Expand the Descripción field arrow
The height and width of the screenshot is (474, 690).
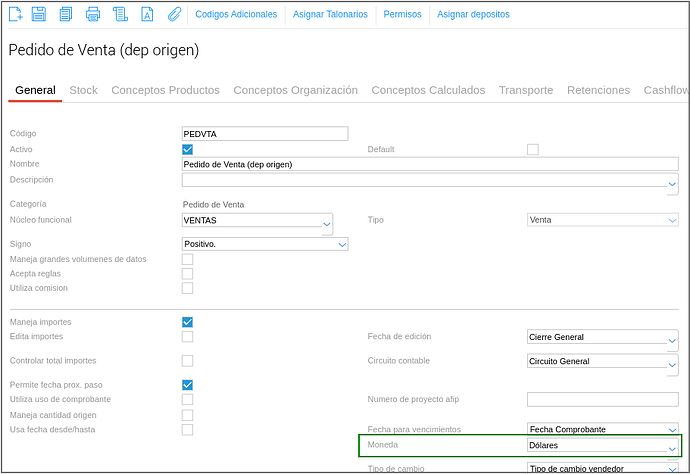672,184
